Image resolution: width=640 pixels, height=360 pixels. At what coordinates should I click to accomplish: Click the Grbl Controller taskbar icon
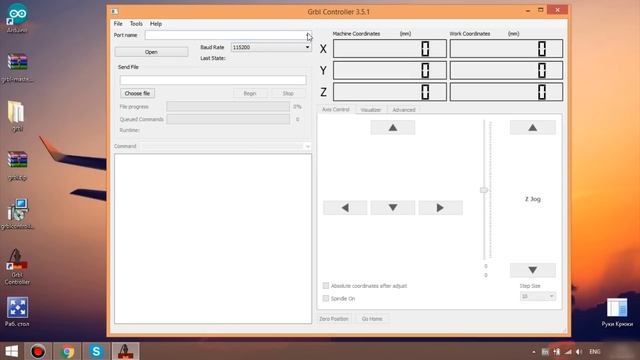point(125,351)
